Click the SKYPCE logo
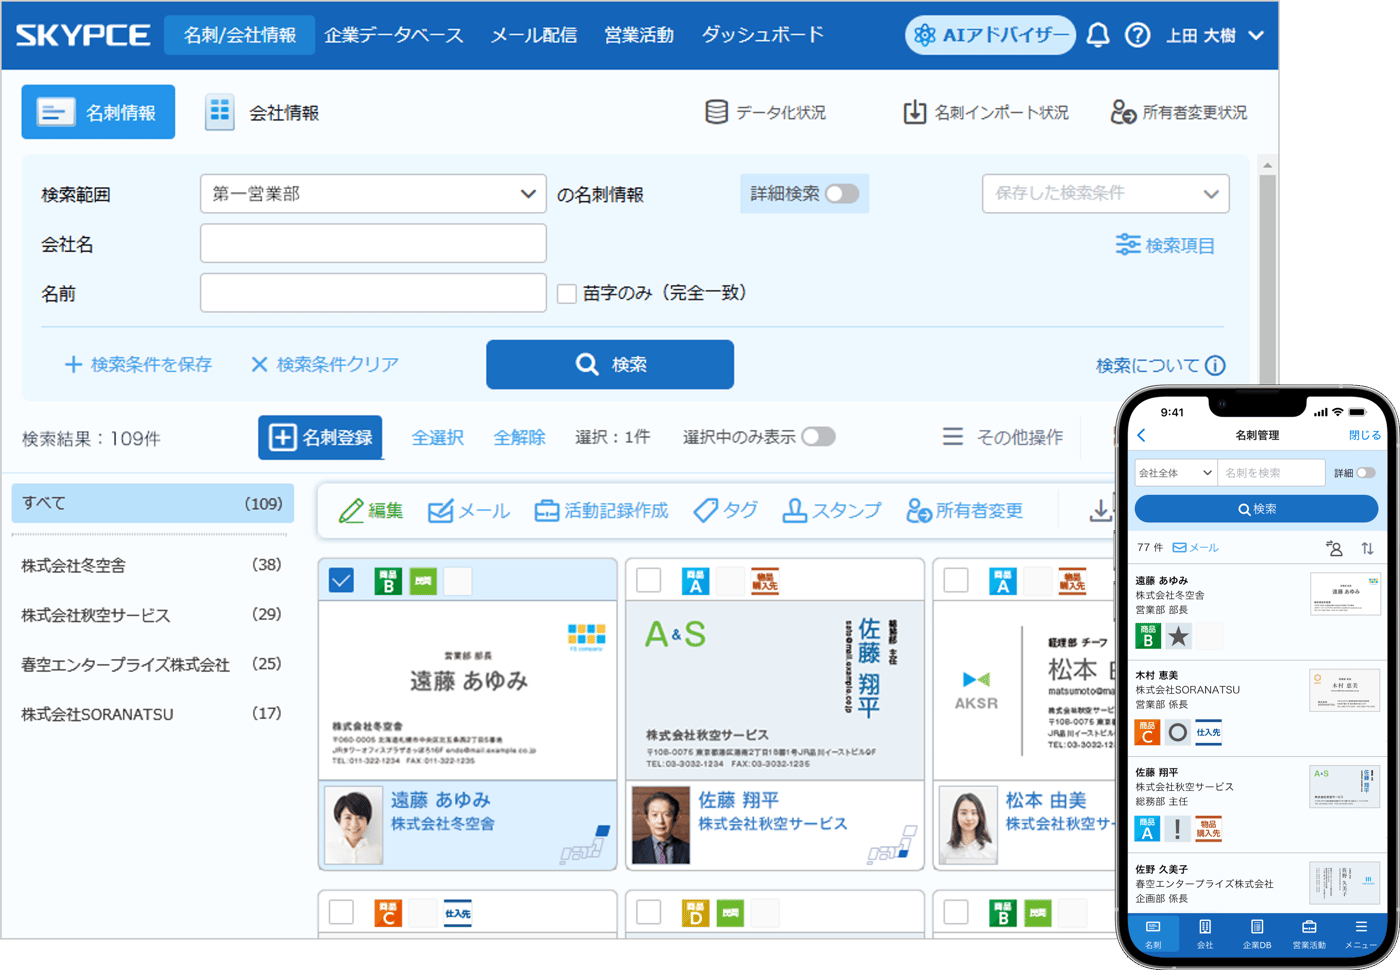Screen dimensions: 1400x970 tap(83, 35)
